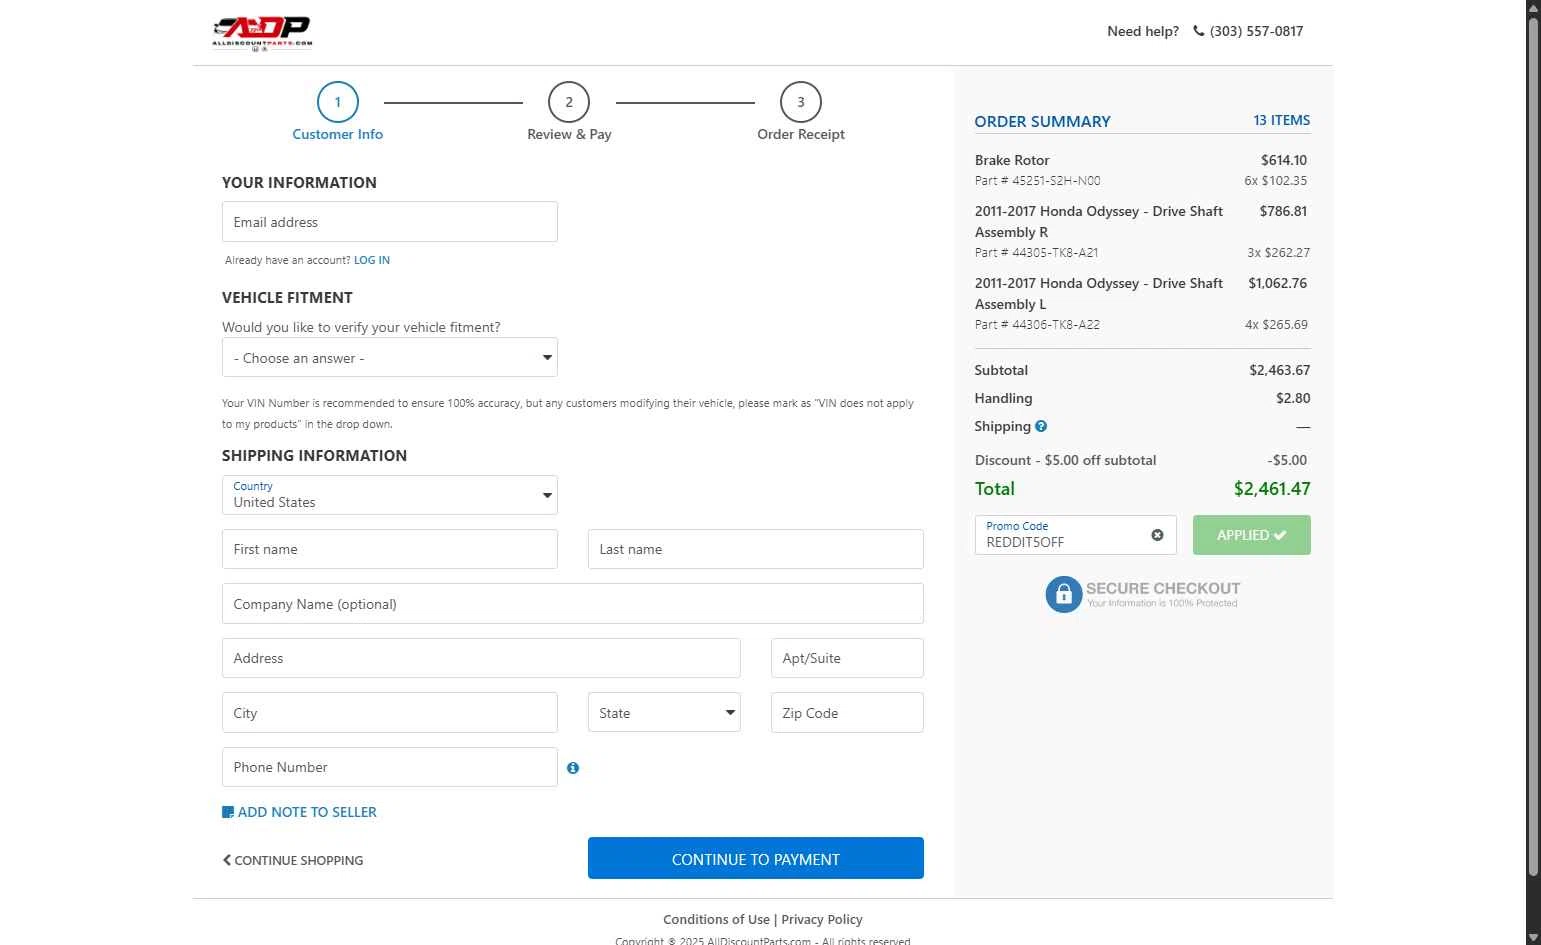Click Drive Shaft Assembly R item name
The width and height of the screenshot is (1541, 945).
(x=1099, y=222)
